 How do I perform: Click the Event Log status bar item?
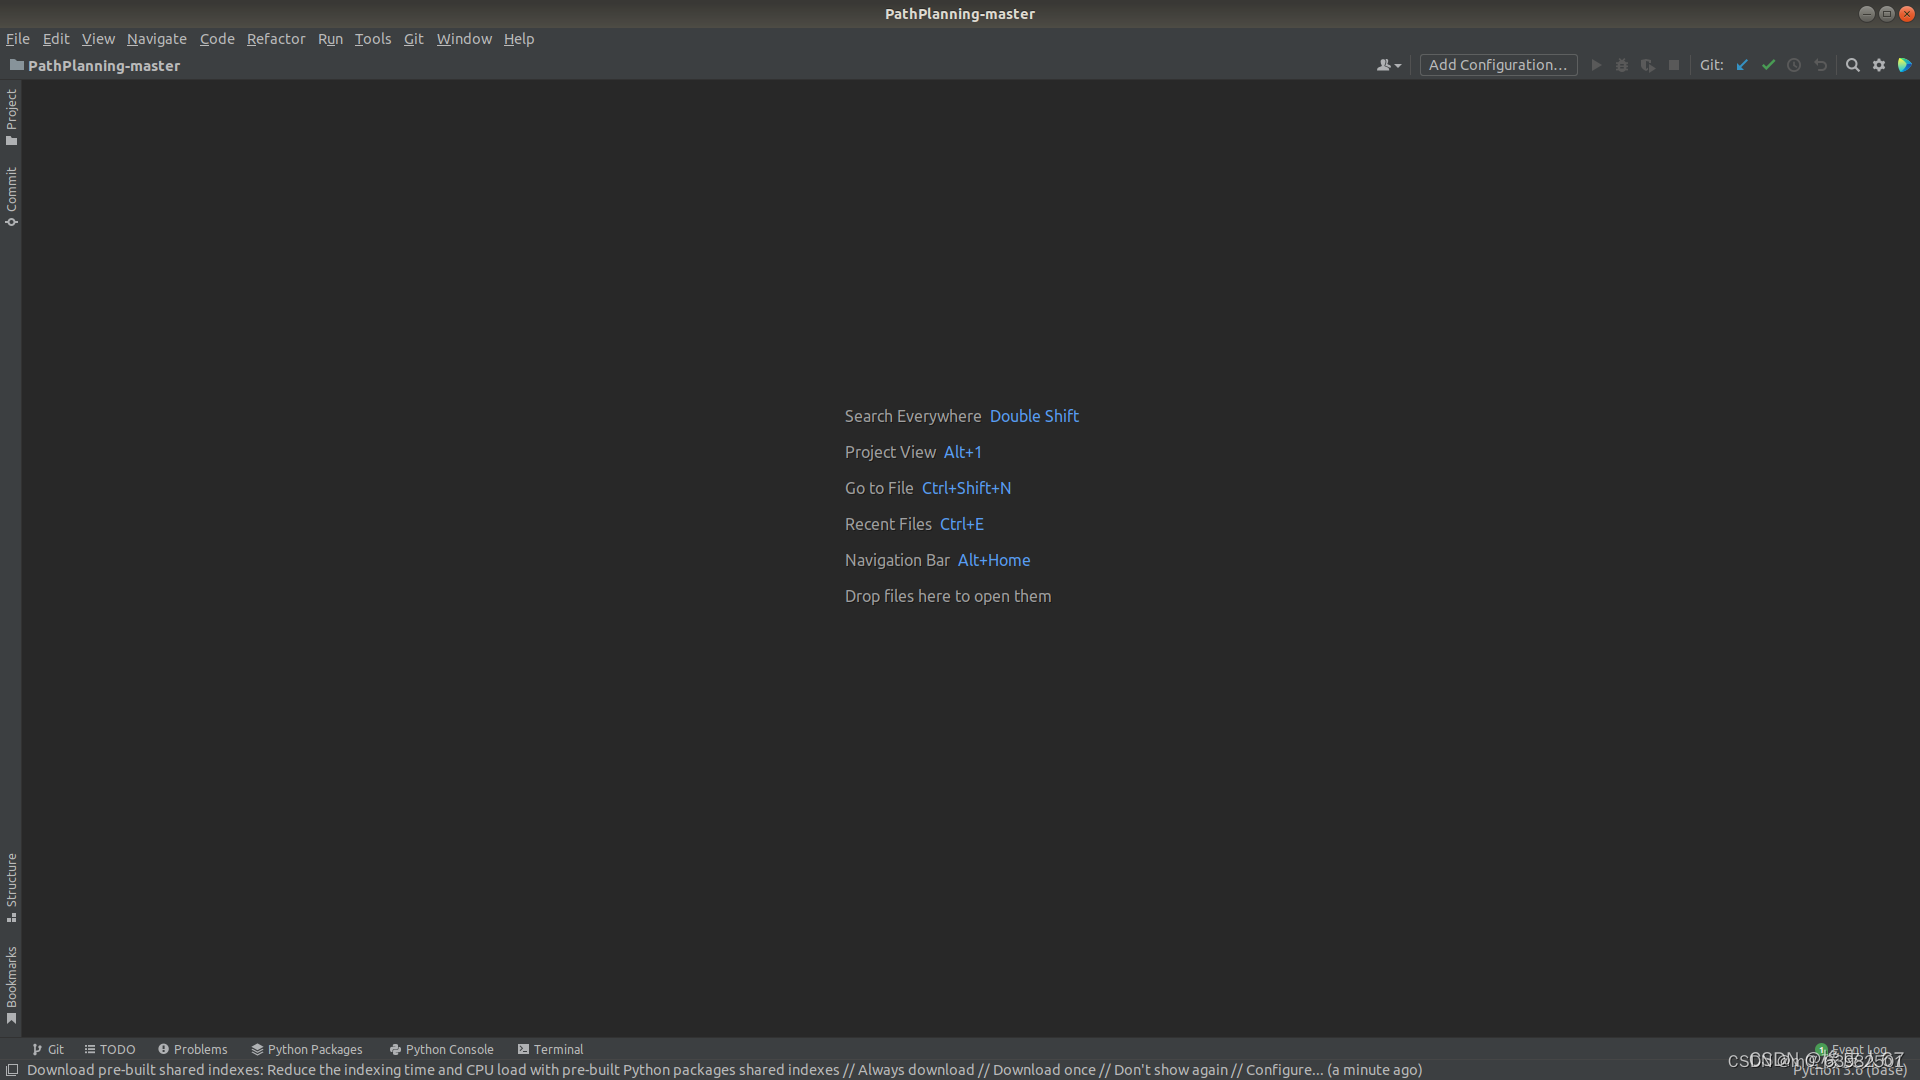tap(1855, 1048)
